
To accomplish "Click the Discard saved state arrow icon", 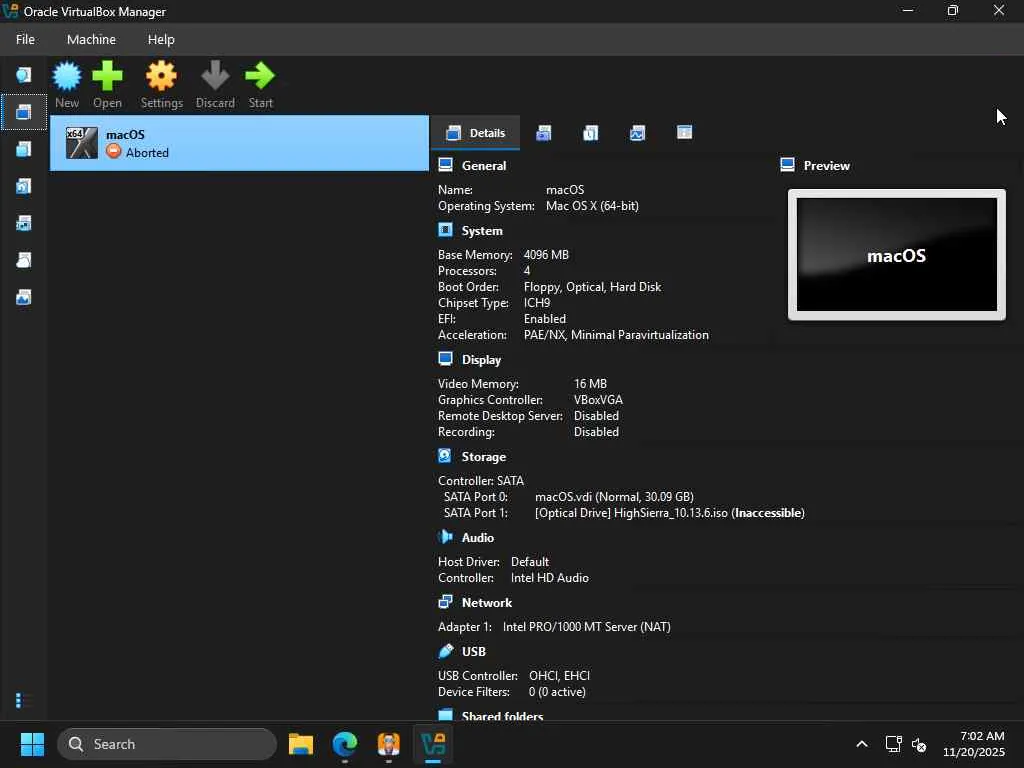I will pos(215,76).
